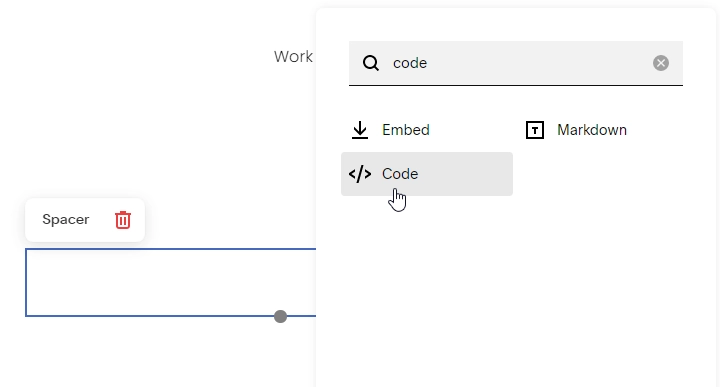Clear the search field with the X icon
The image size is (720, 387).
pyautogui.click(x=661, y=63)
